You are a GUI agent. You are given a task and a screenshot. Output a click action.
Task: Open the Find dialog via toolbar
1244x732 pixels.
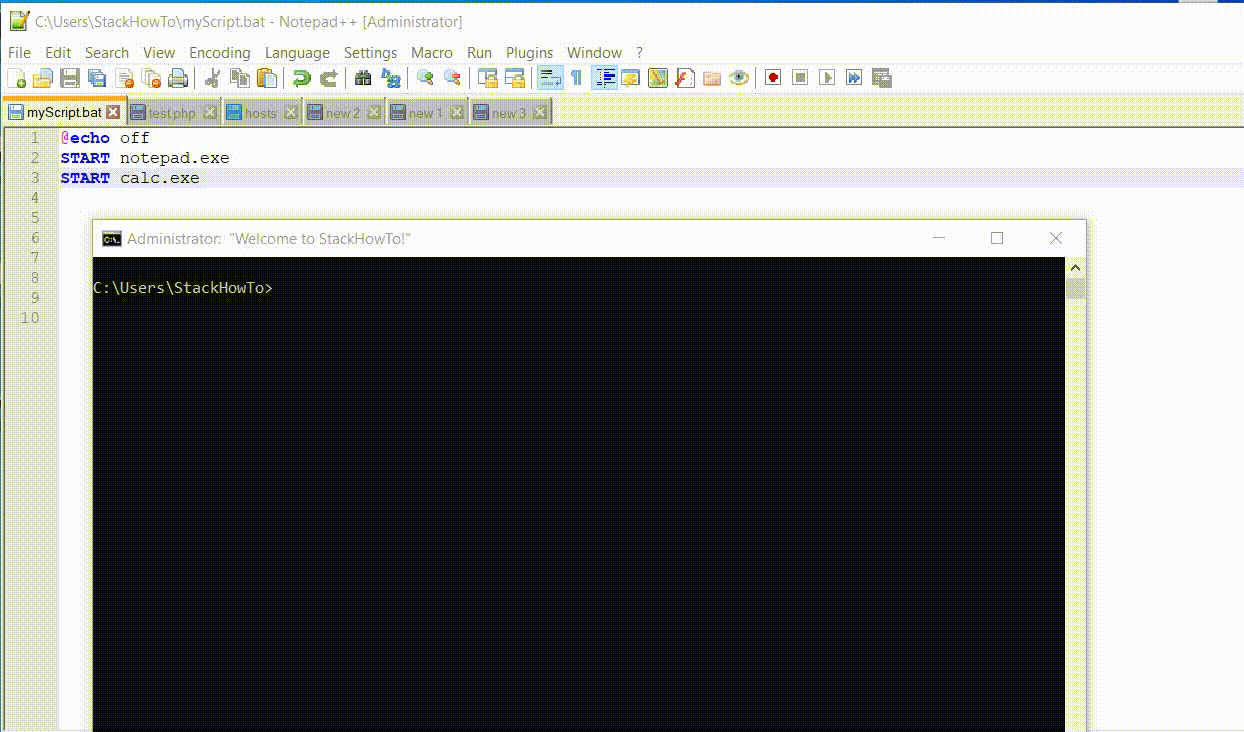[362, 77]
